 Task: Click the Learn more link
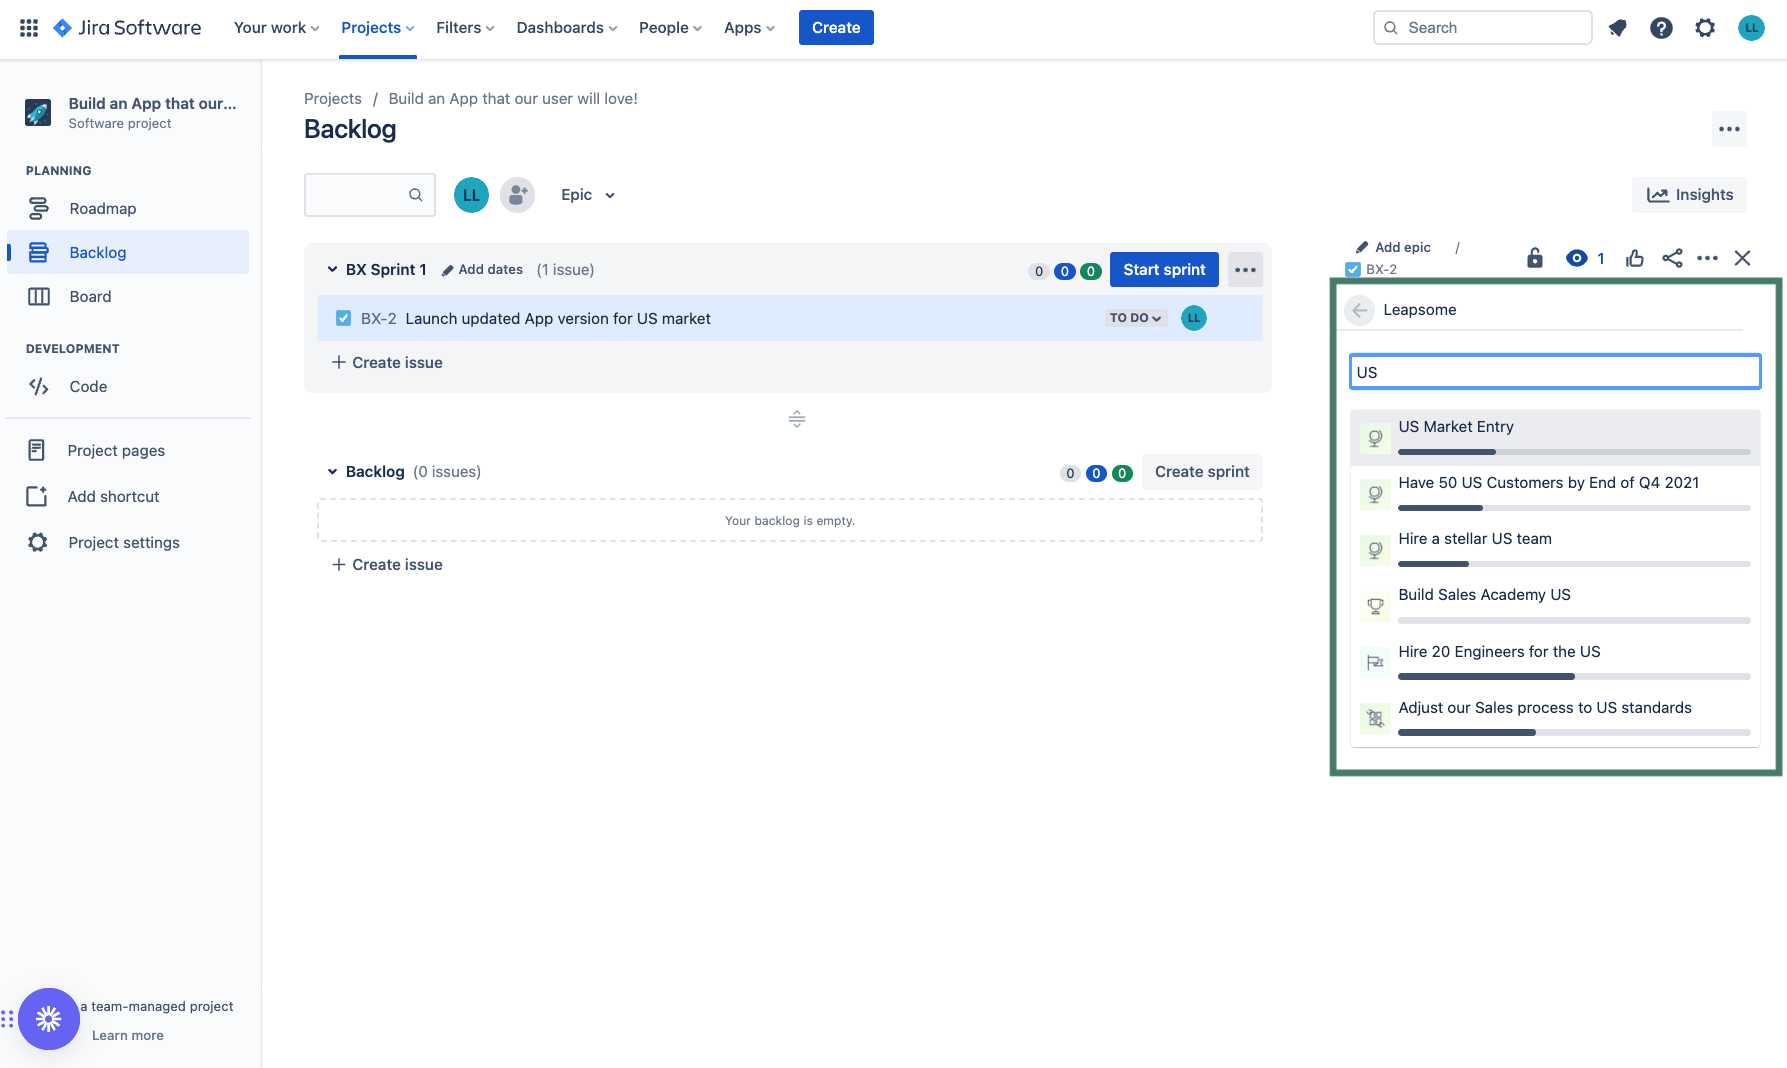click(128, 1036)
